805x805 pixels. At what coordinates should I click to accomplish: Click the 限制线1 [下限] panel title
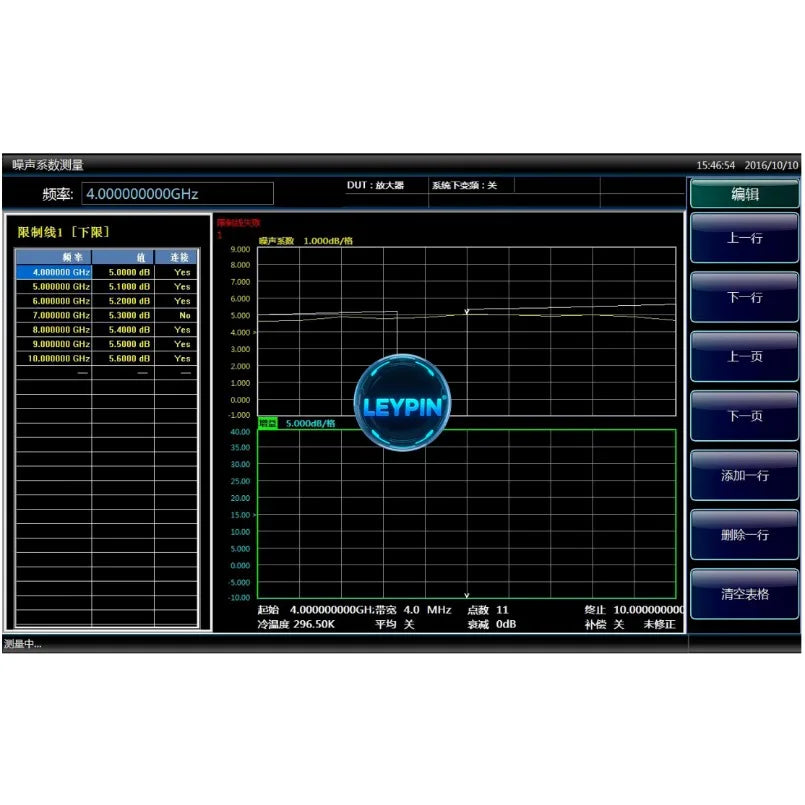tap(63, 232)
